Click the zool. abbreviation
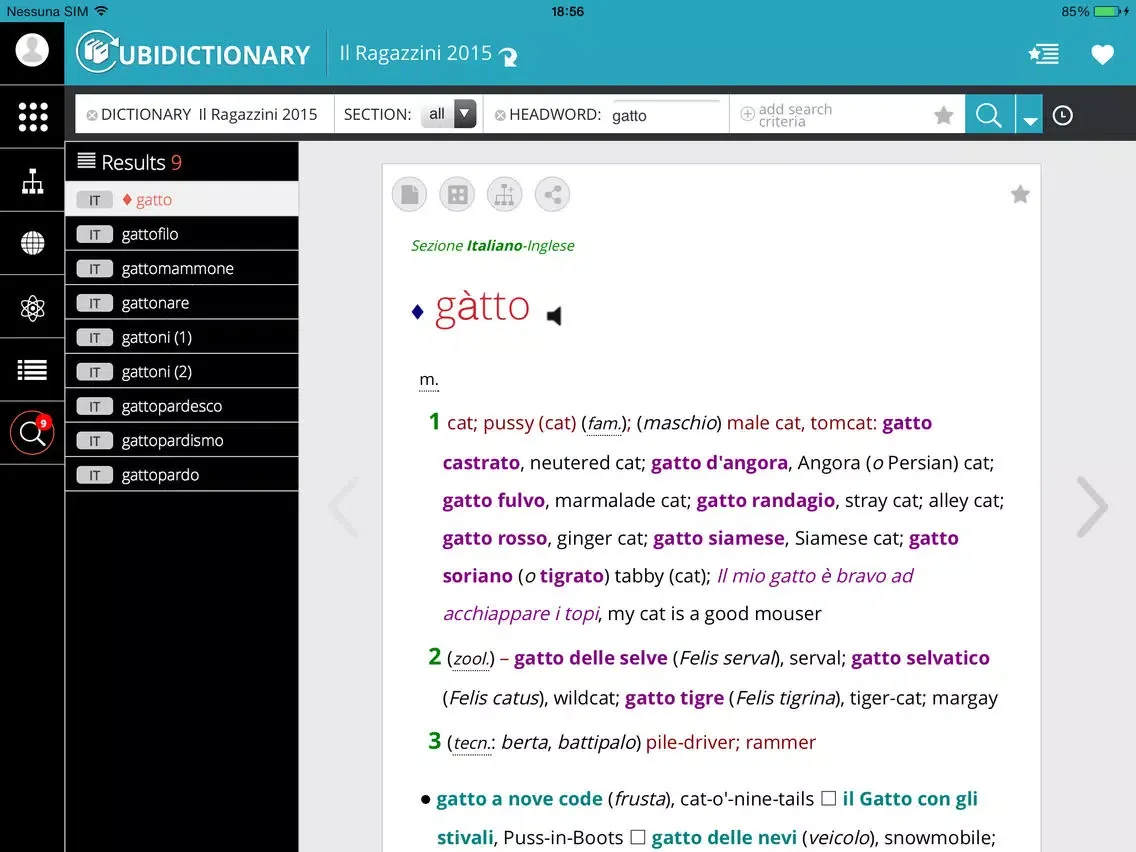Viewport: 1136px width, 852px height. (471, 659)
